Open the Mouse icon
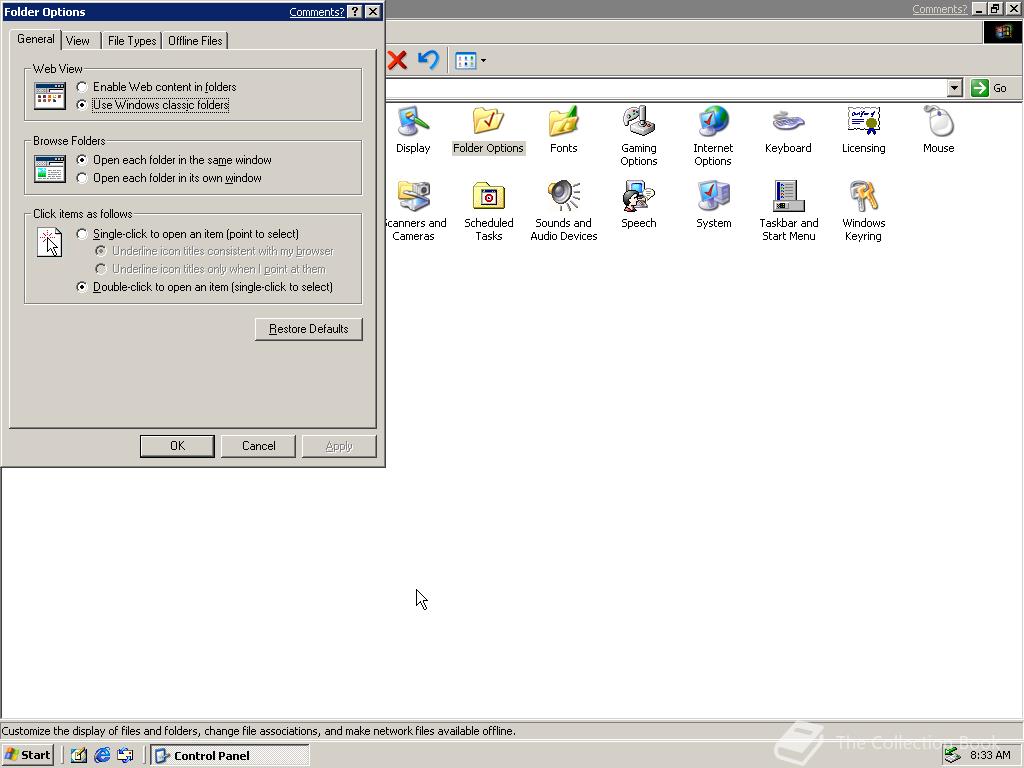This screenshot has width=1024, height=768. [x=938, y=130]
